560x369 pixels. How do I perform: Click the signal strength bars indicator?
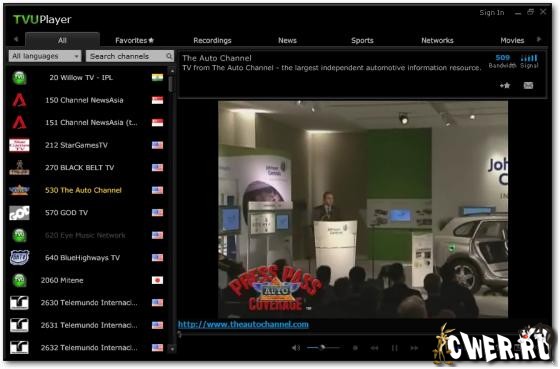529,58
